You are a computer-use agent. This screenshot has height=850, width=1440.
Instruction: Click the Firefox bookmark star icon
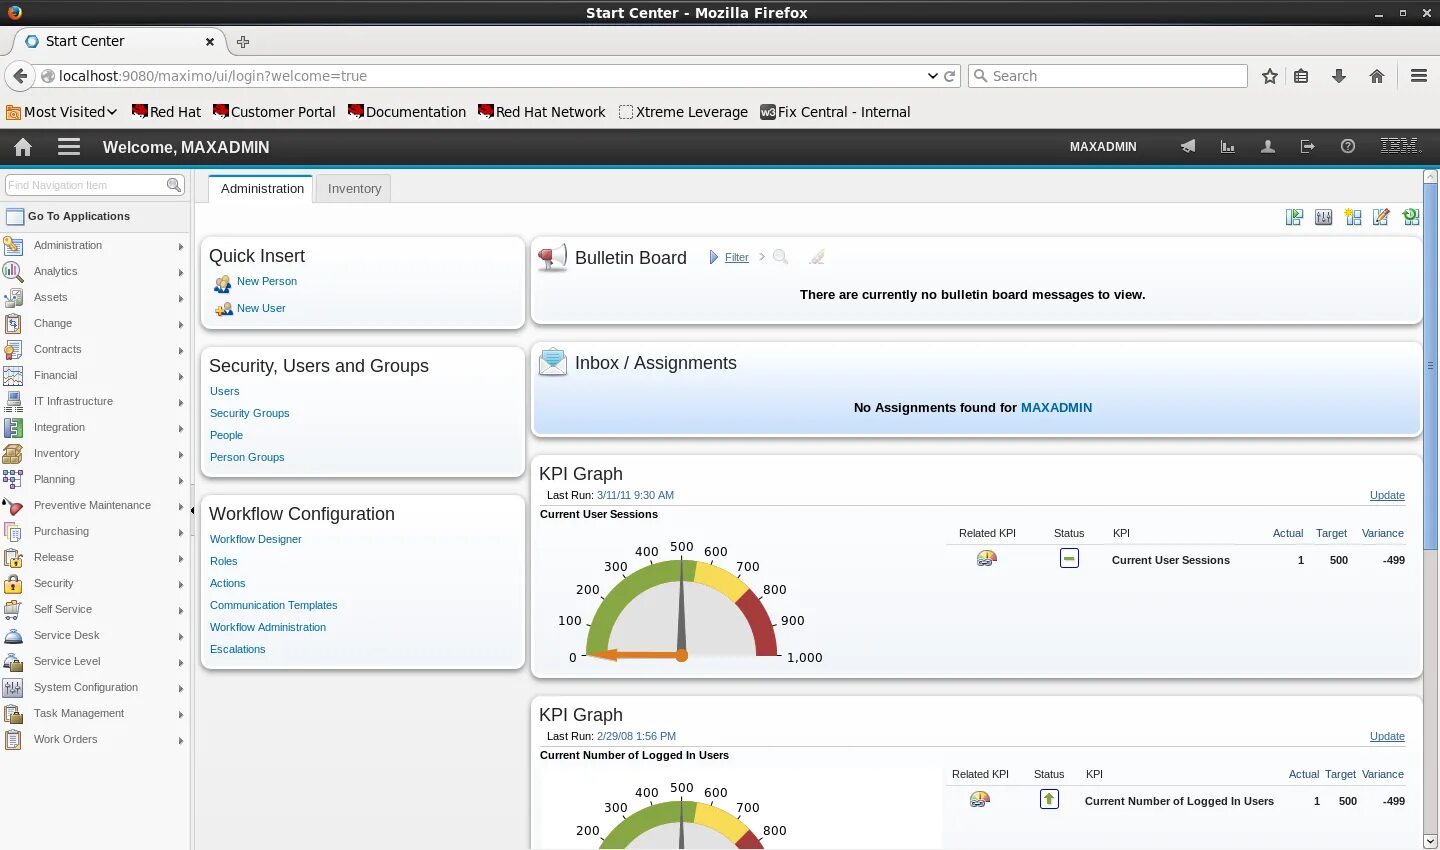coord(1270,76)
